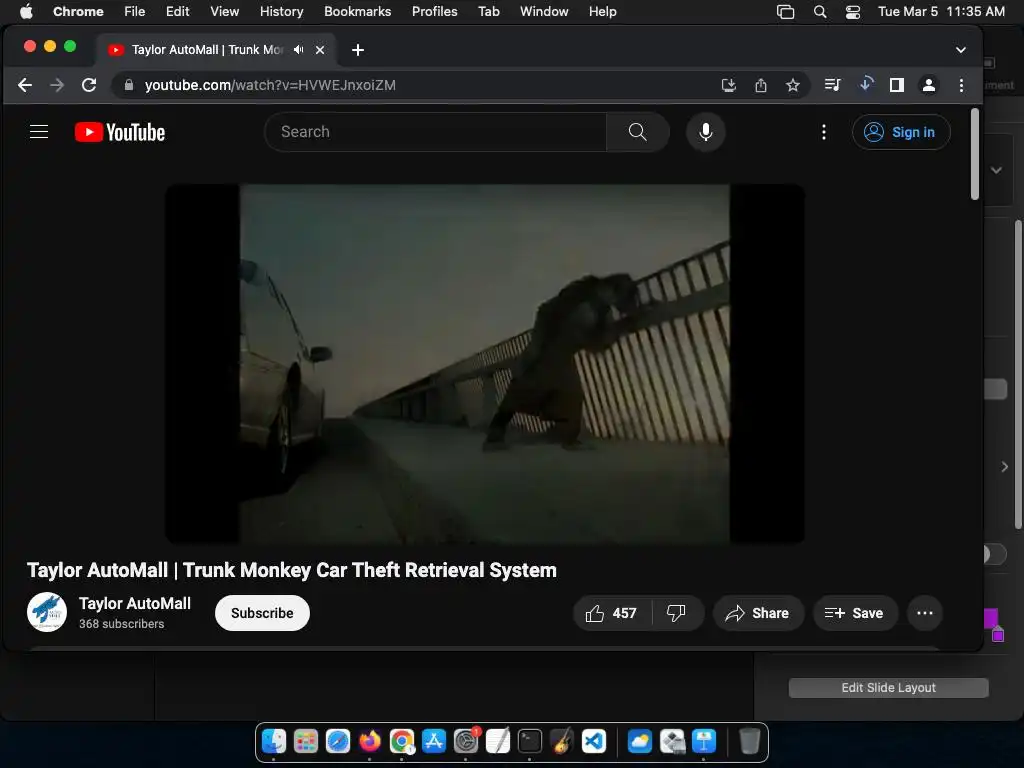Click purple color swatch in Keynote panel

tap(991, 618)
